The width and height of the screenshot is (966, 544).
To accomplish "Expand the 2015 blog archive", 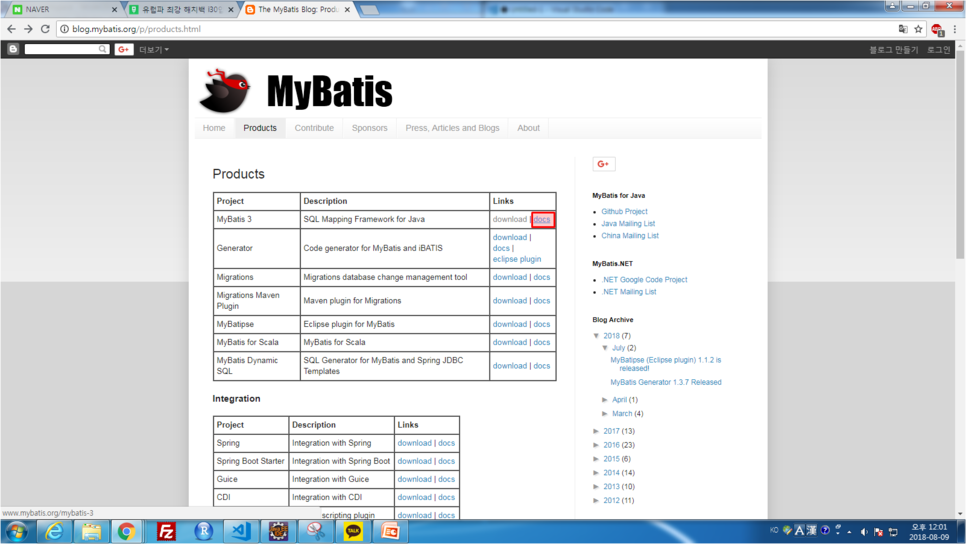I will tap(596, 459).
